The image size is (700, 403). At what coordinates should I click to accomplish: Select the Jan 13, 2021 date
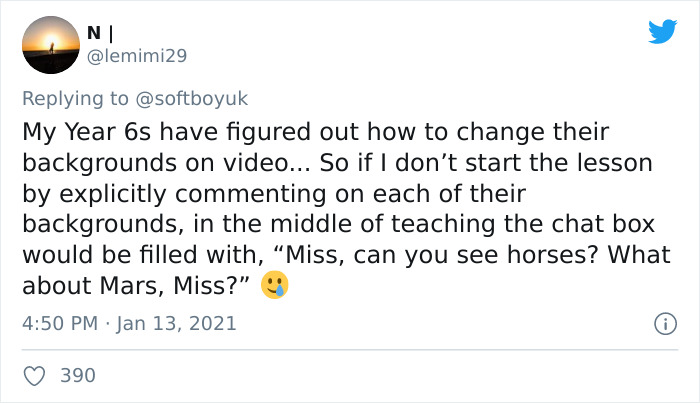(178, 323)
